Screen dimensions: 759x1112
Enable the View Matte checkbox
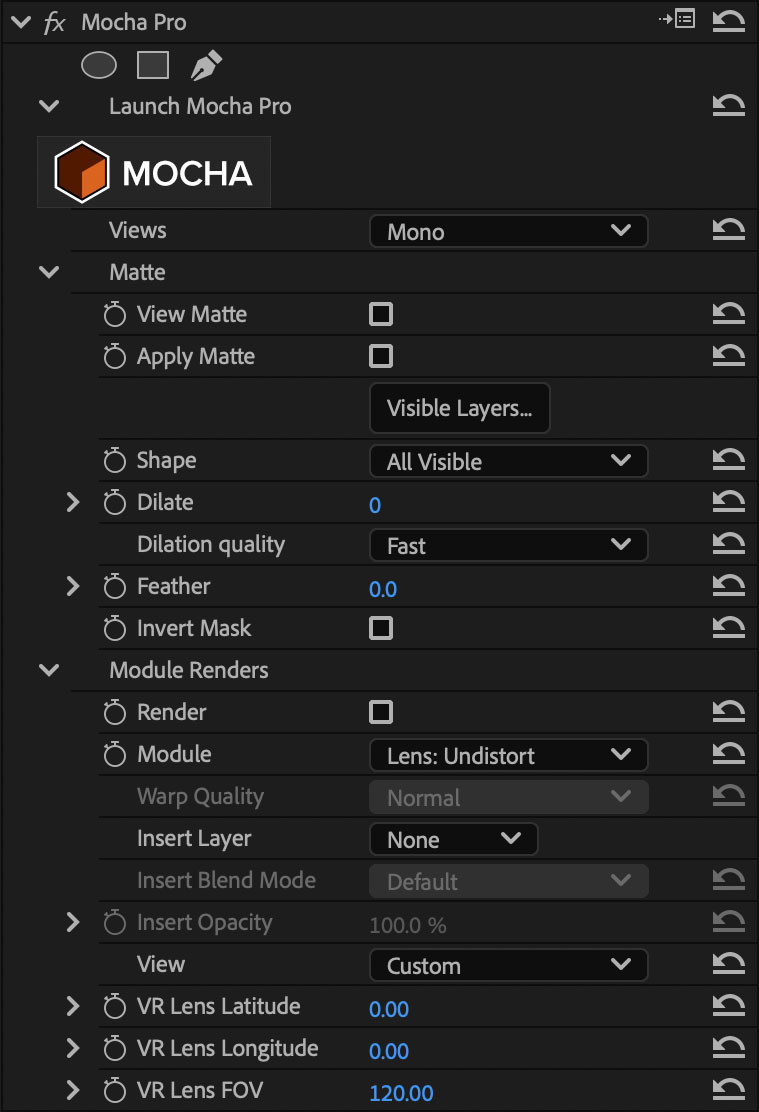click(381, 315)
